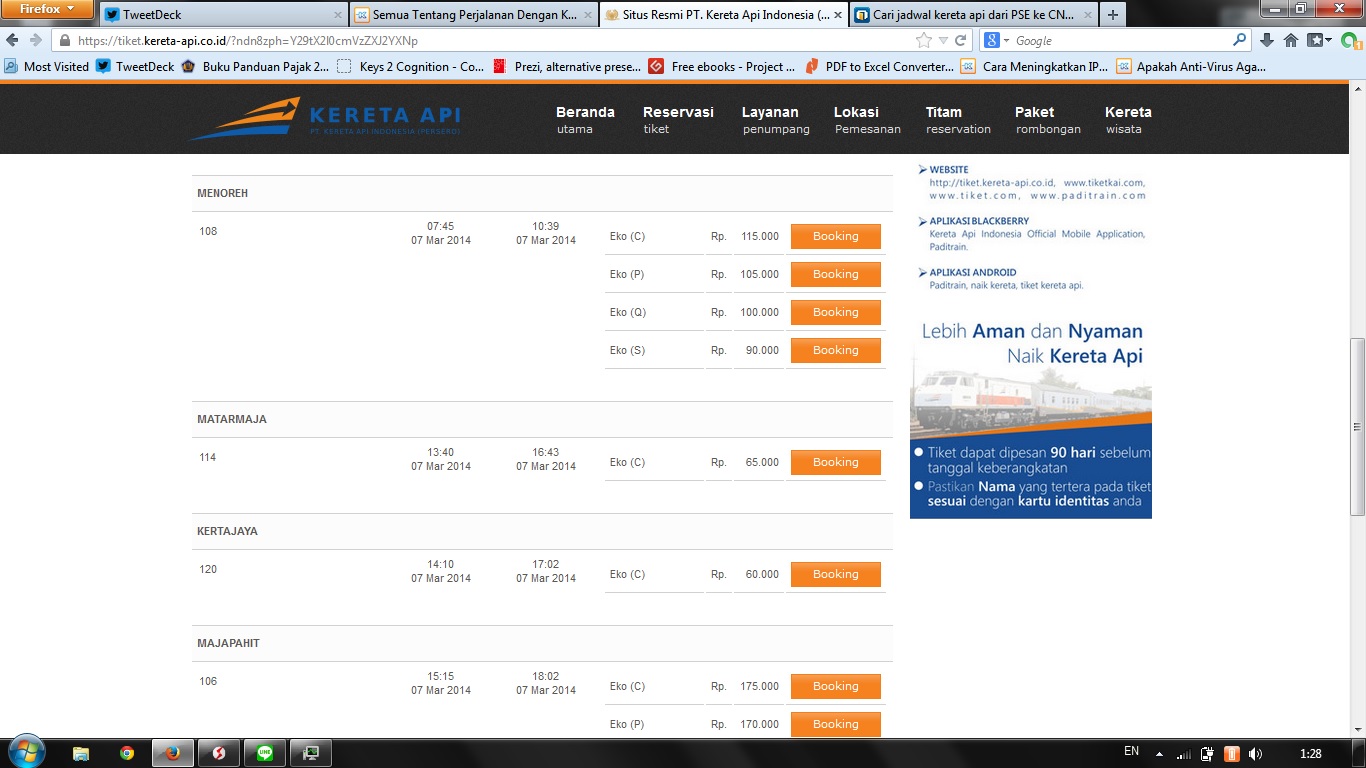Open the Downloads arrow icon

tap(1267, 40)
